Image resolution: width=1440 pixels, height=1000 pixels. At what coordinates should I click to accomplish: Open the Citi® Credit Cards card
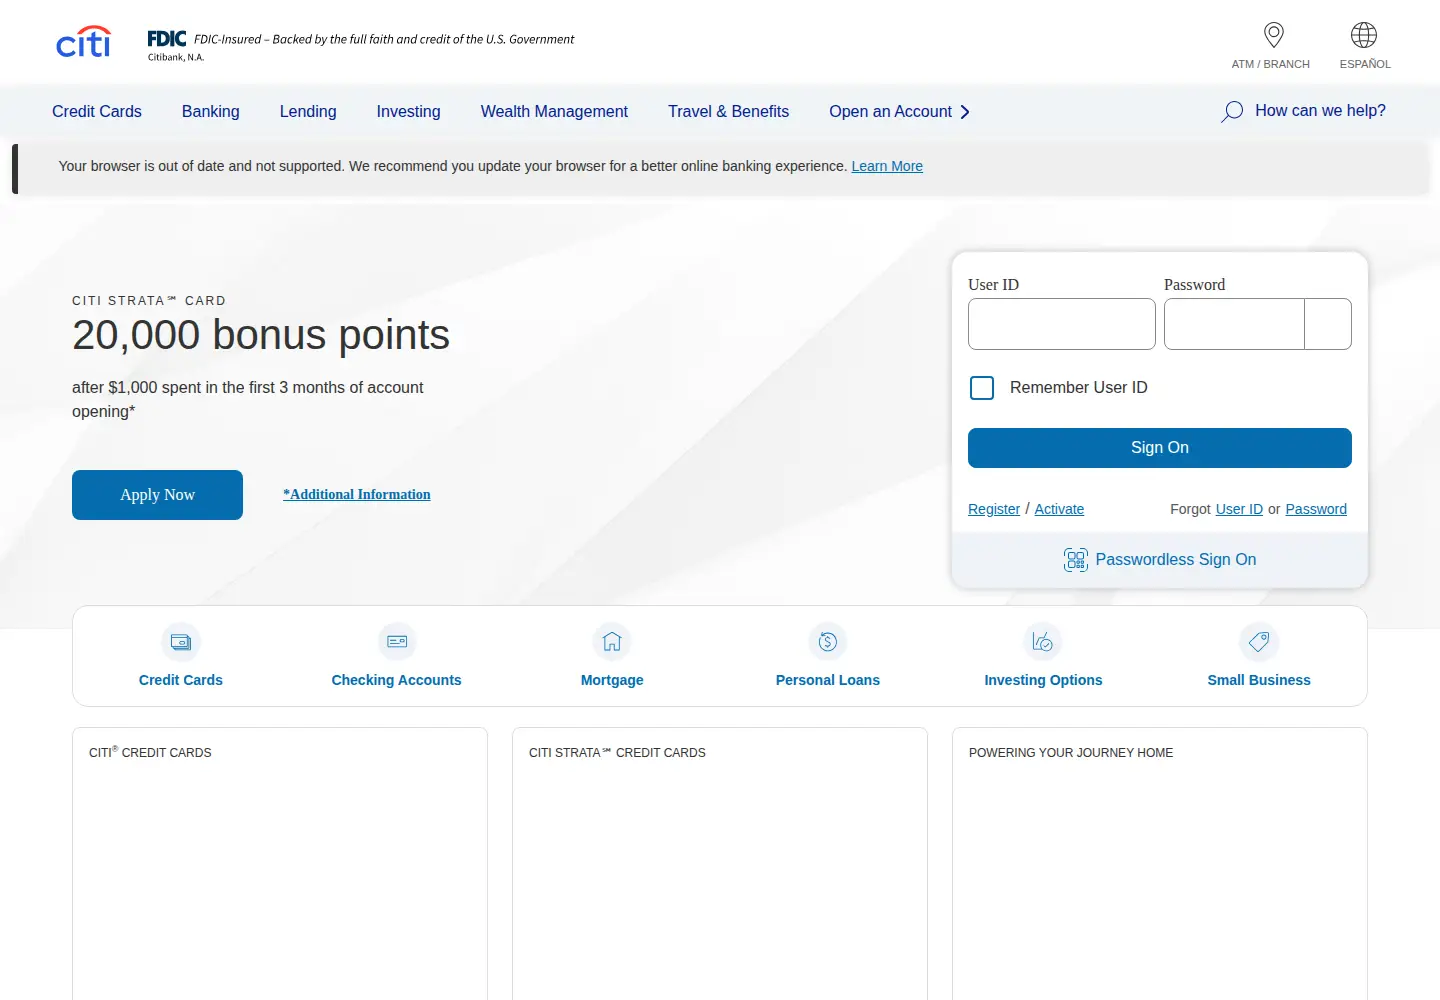point(280,864)
